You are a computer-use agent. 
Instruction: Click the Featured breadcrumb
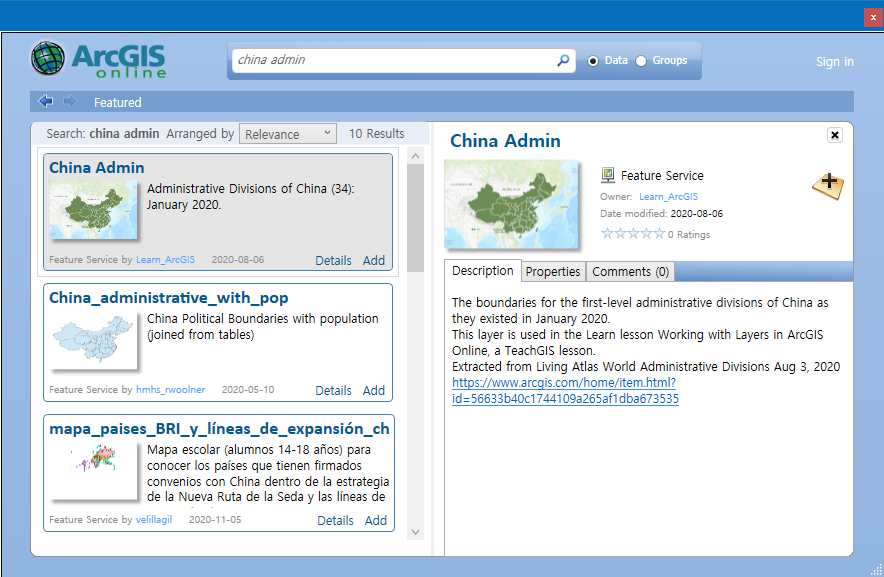pos(117,103)
